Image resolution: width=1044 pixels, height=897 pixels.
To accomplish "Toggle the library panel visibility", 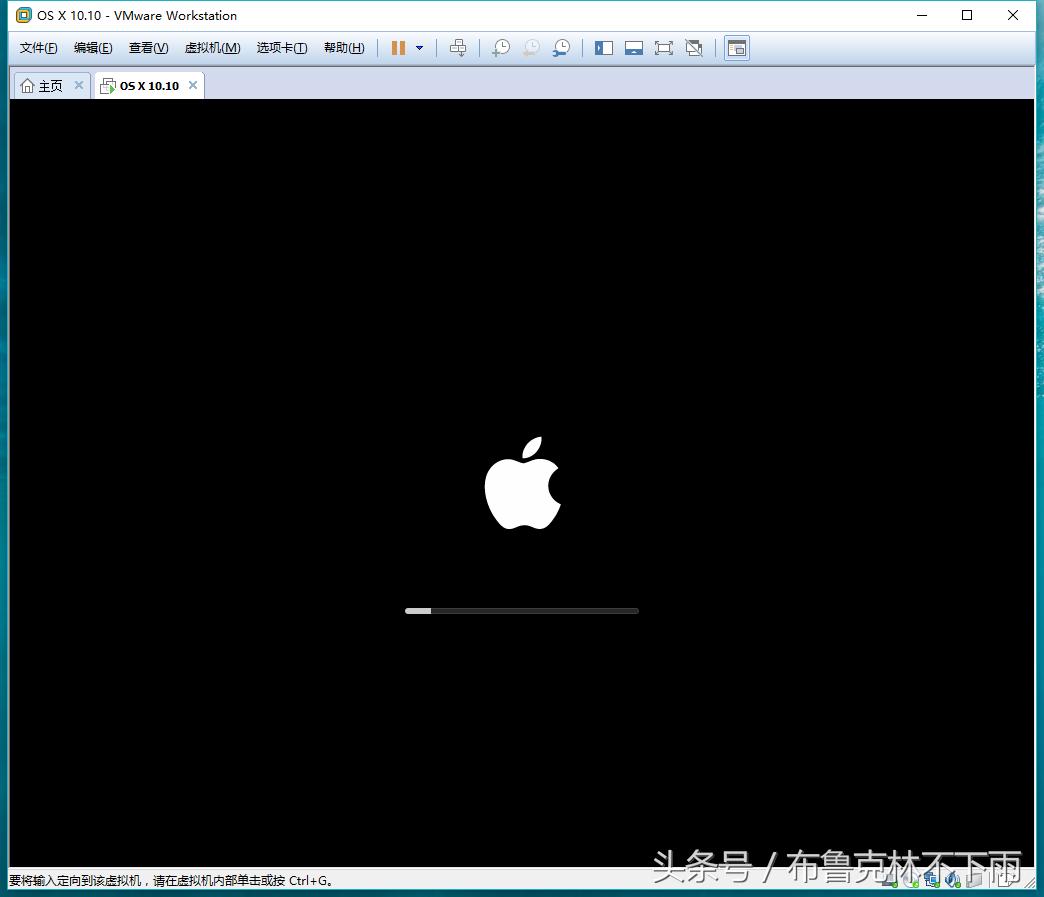I will (x=604, y=47).
